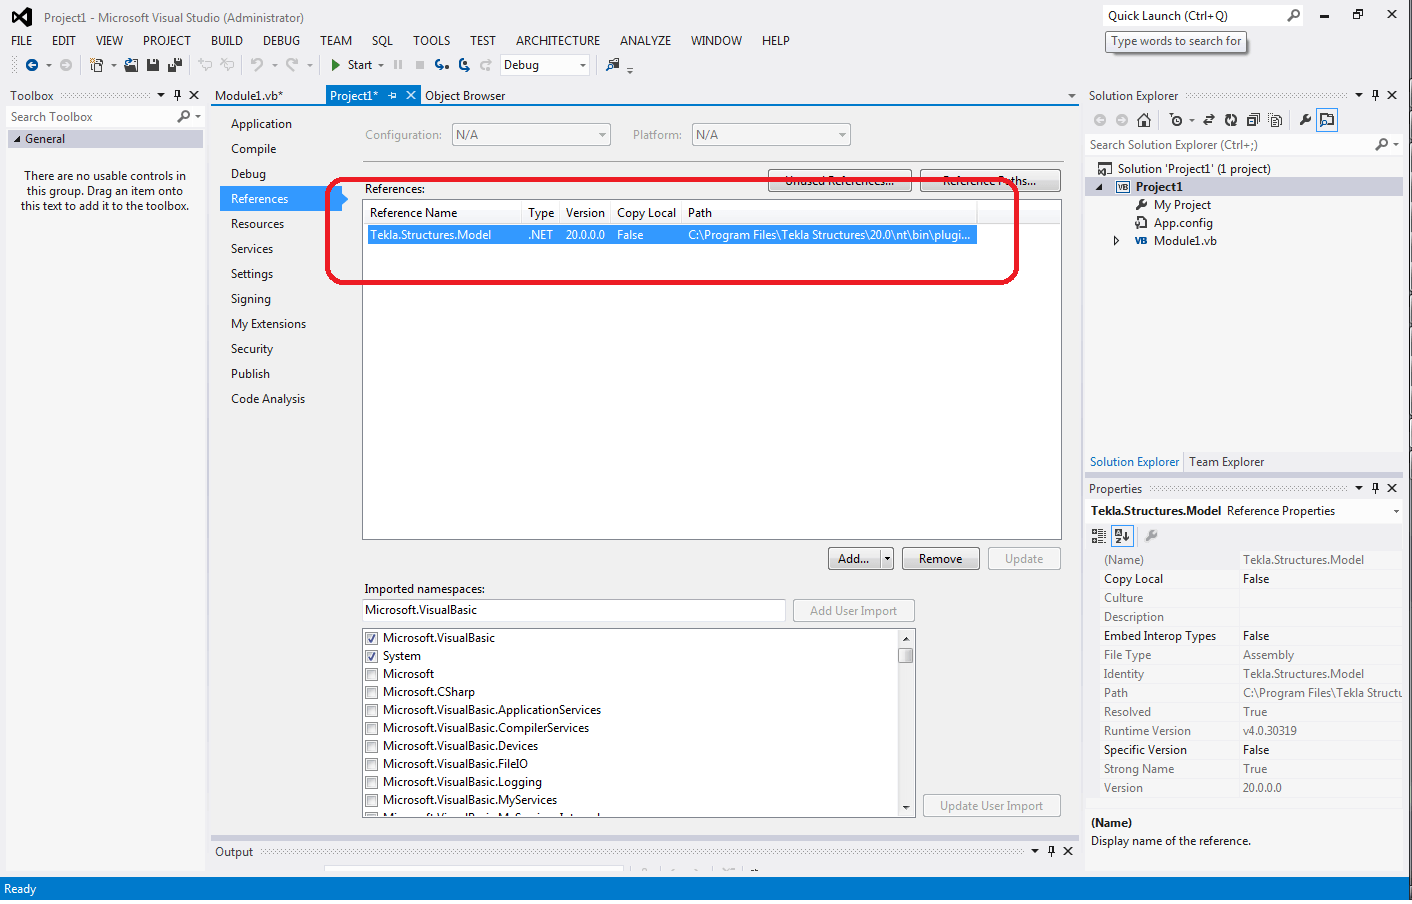The width and height of the screenshot is (1412, 904).
Task: Toggle Microsoft.VisualBasic namespace checkbox
Action: tap(372, 638)
